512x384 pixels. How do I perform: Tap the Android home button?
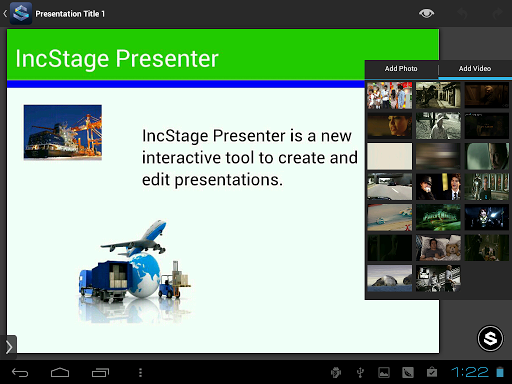(x=60, y=372)
